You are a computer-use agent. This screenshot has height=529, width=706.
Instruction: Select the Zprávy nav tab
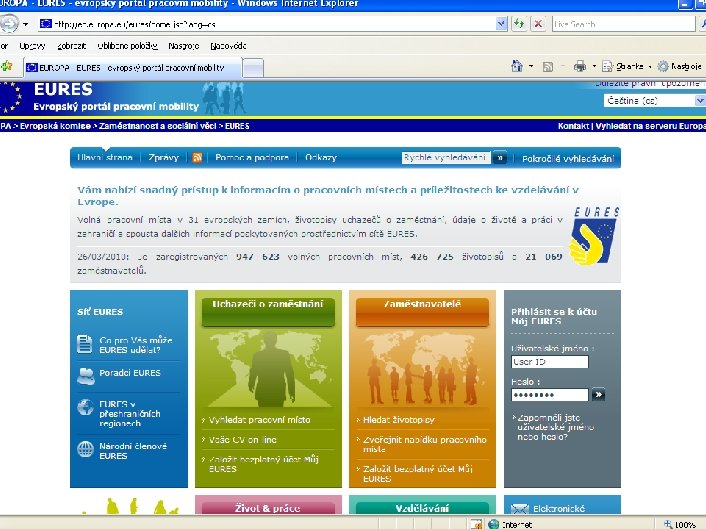pyautogui.click(x=163, y=158)
